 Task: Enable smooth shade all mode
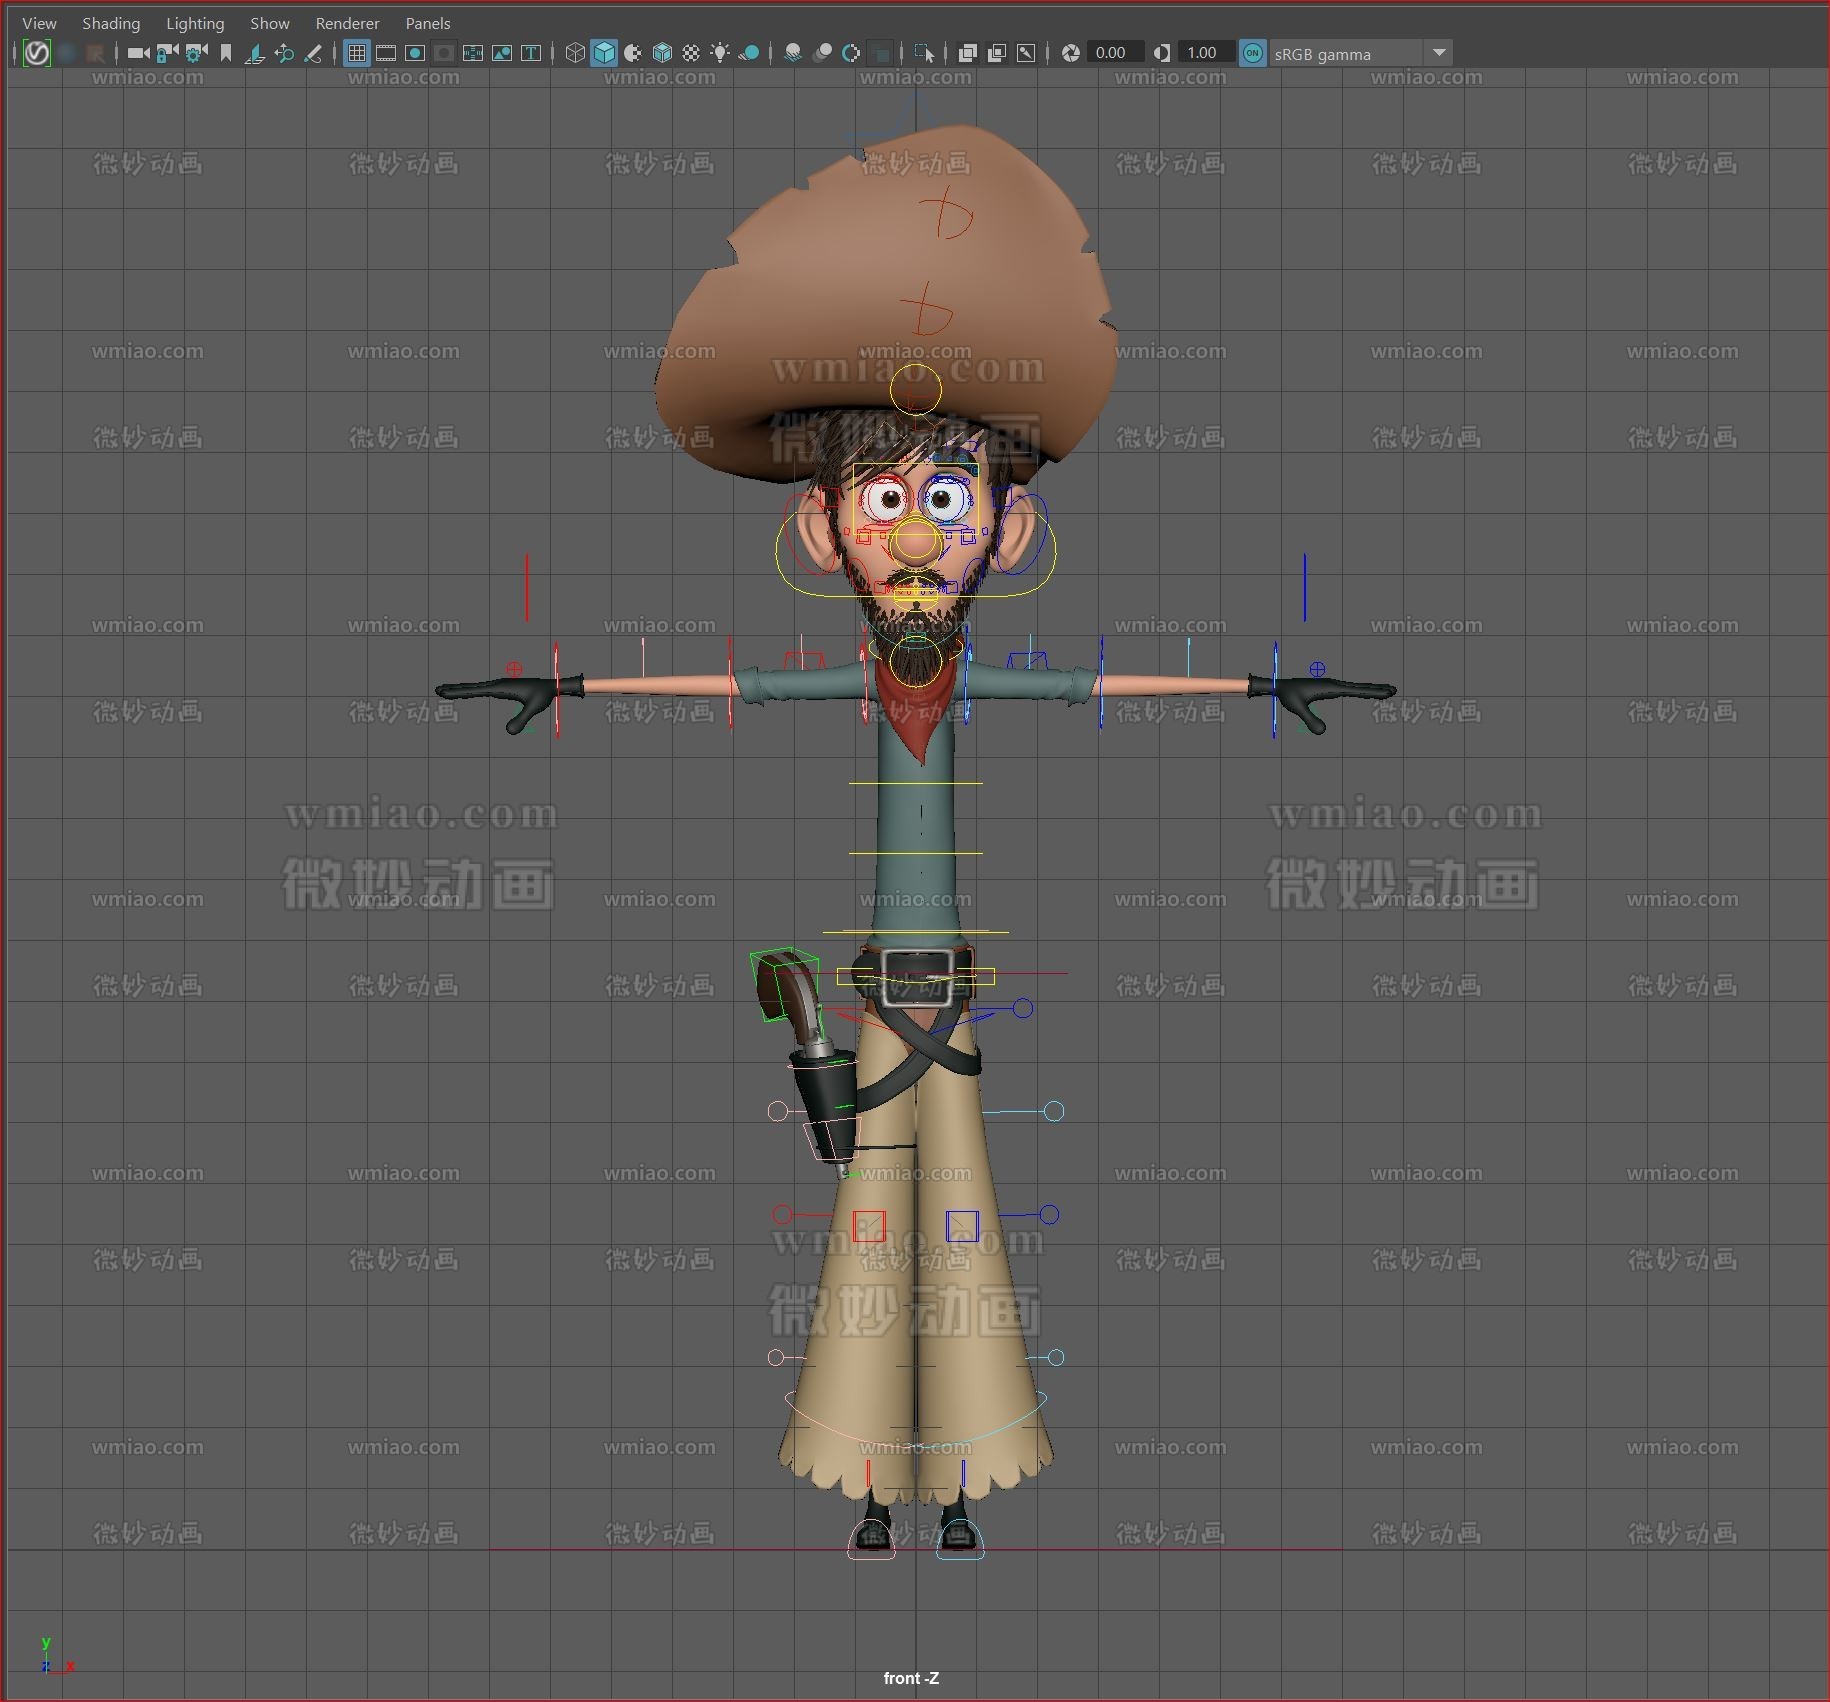[x=605, y=53]
